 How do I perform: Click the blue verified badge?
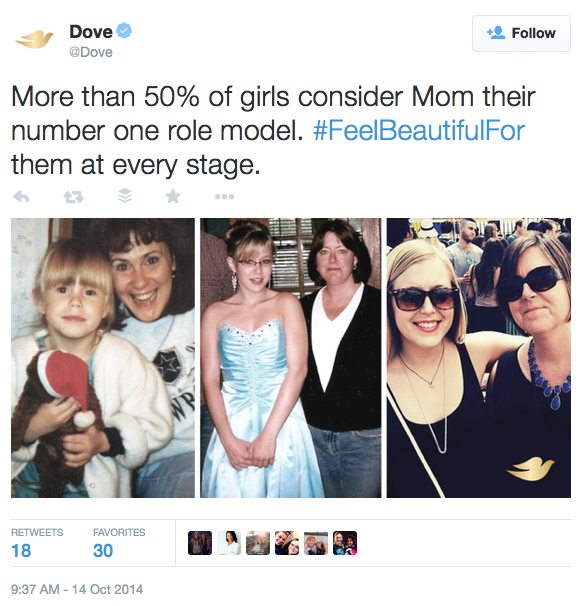(x=124, y=31)
